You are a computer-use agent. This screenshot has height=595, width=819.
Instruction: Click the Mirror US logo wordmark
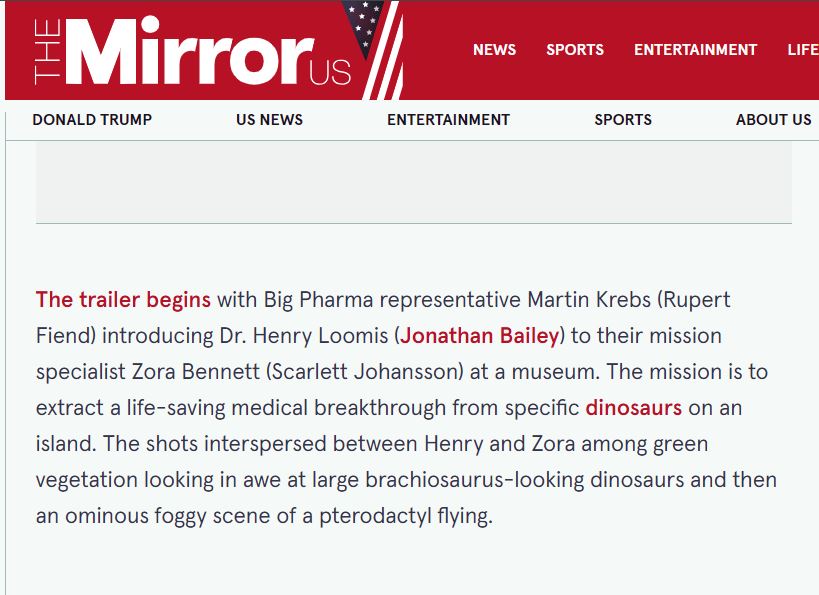coord(193,51)
